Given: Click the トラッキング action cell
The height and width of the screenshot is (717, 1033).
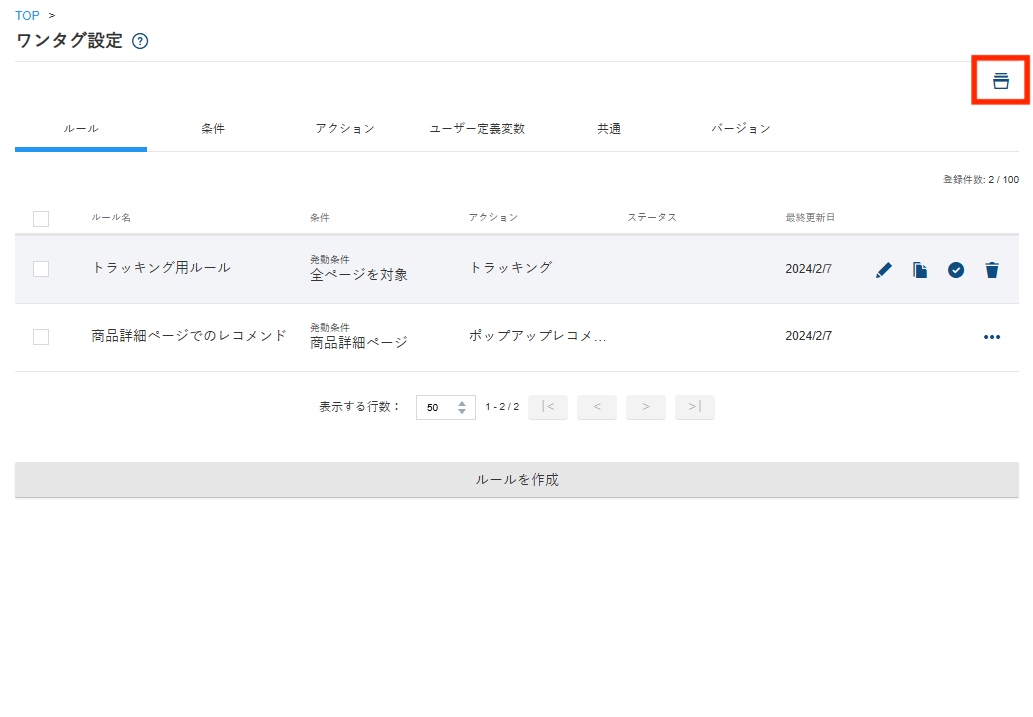Looking at the screenshot, I should tap(511, 268).
